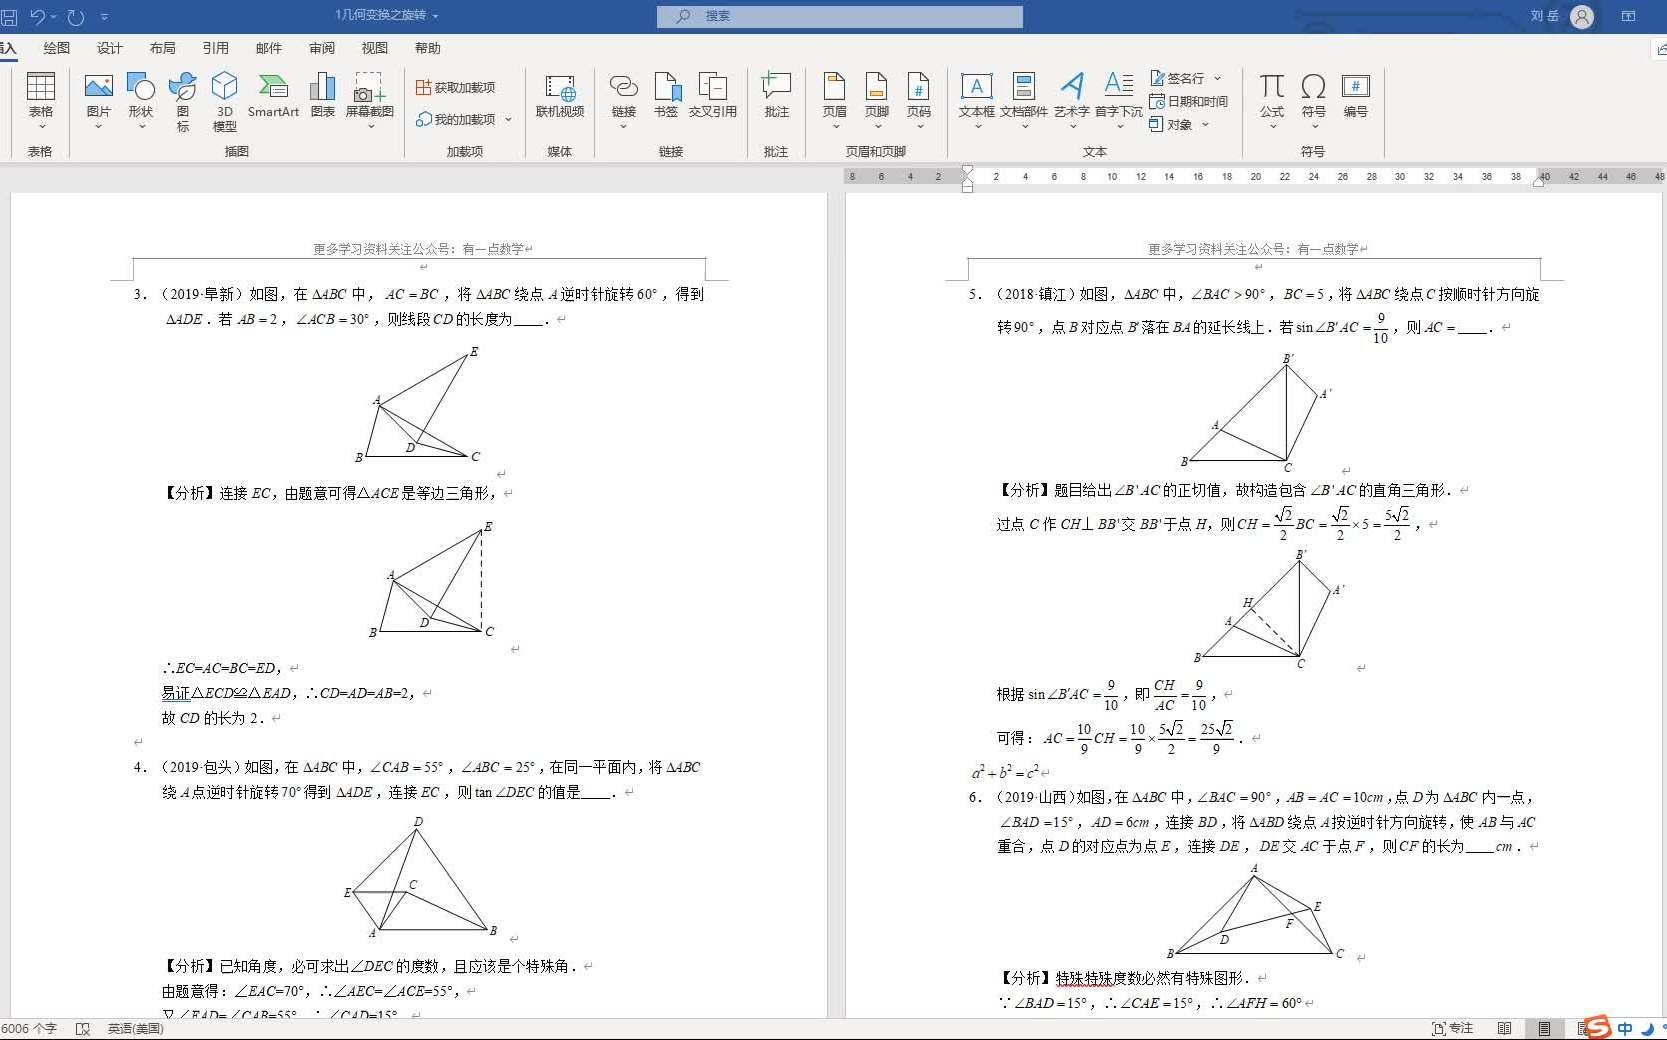Screen dimensions: 1667x1040
Task: Switch to the 引用 tab
Action: point(216,48)
